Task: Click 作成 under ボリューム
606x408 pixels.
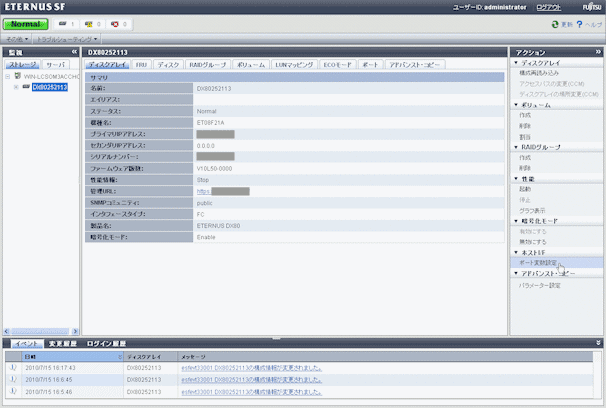Action: pos(525,115)
